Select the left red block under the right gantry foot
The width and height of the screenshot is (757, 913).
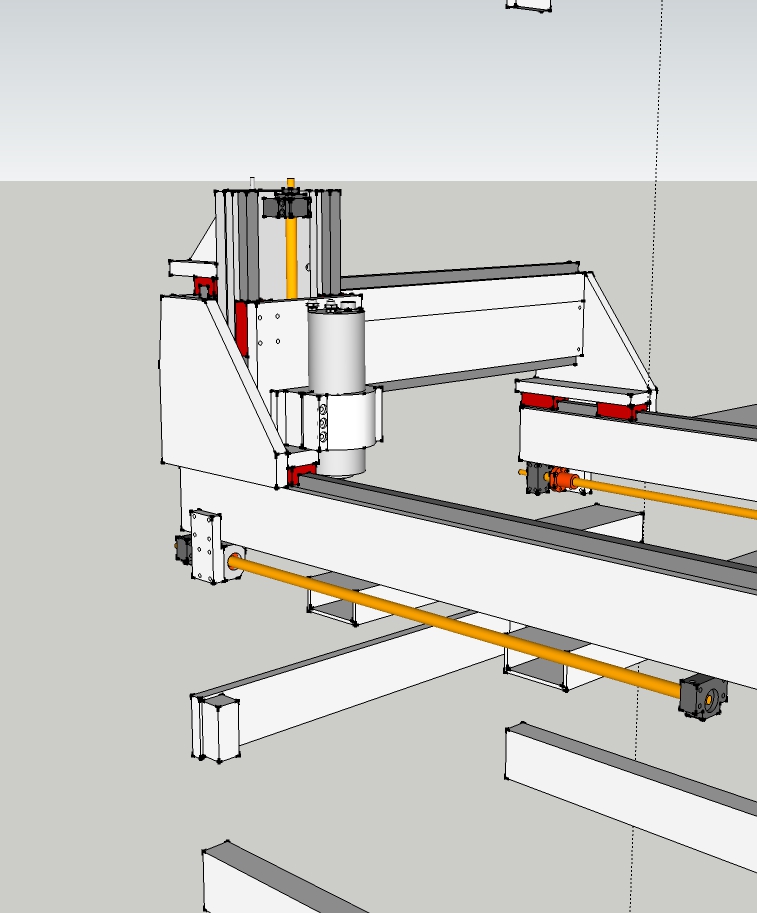tap(537, 401)
